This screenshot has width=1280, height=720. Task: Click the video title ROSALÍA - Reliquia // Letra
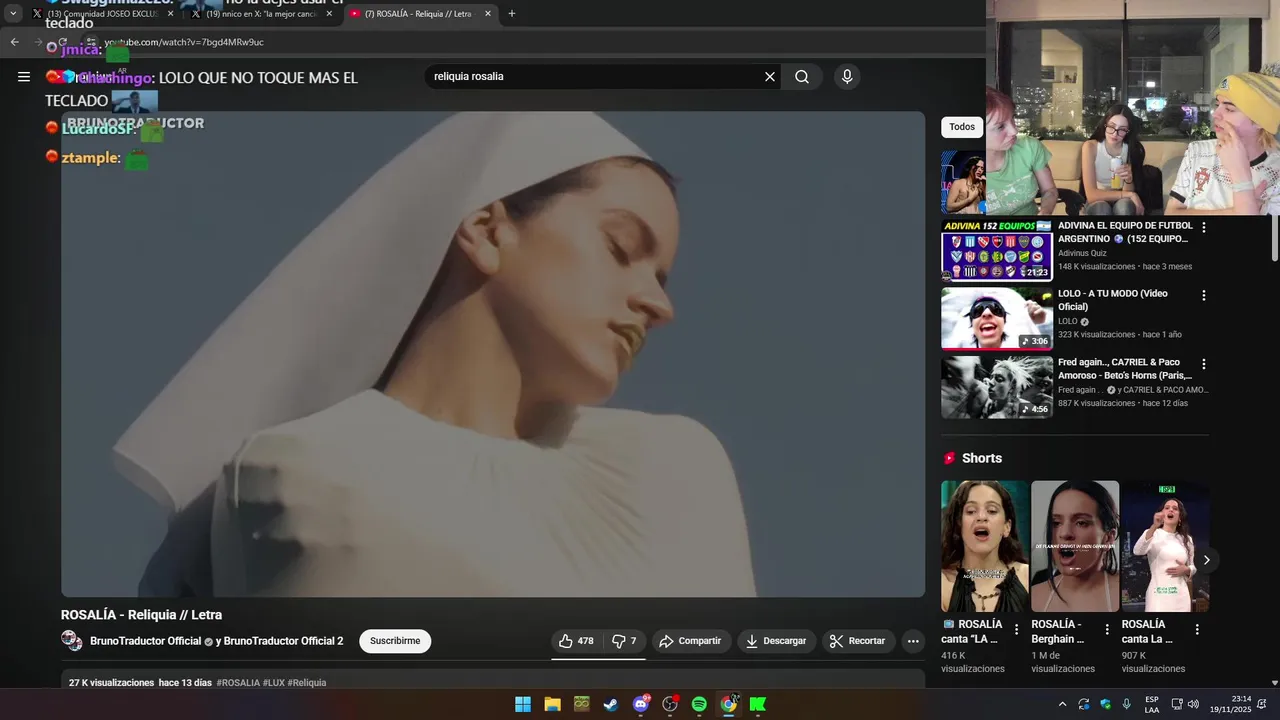pyautogui.click(x=141, y=615)
